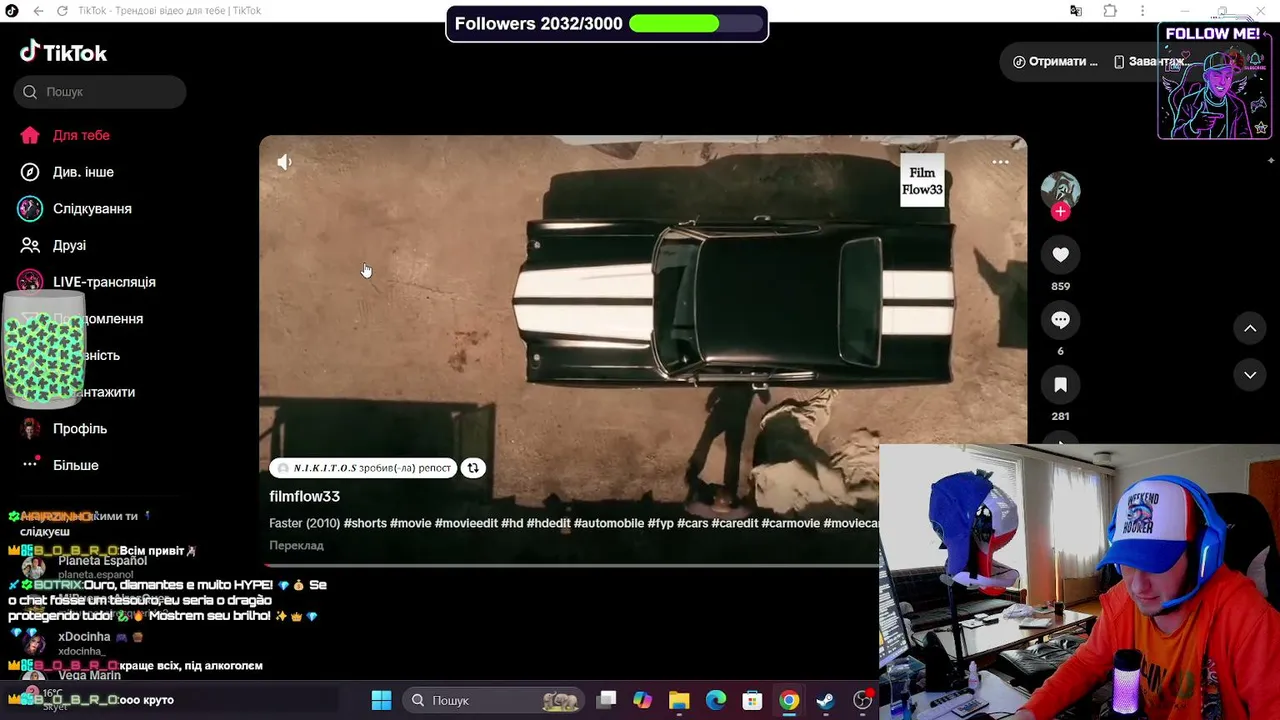Click the #fyp hashtag
This screenshot has height=720, width=1280.
[660, 523]
